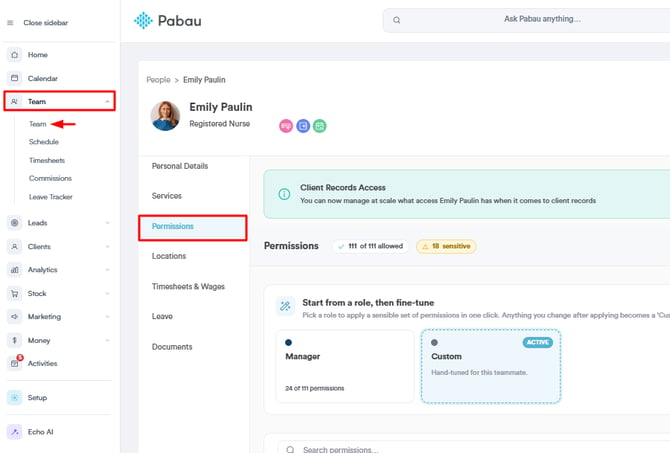670x453 pixels.
Task: Switch to the Locations tab
Action: click(169, 256)
